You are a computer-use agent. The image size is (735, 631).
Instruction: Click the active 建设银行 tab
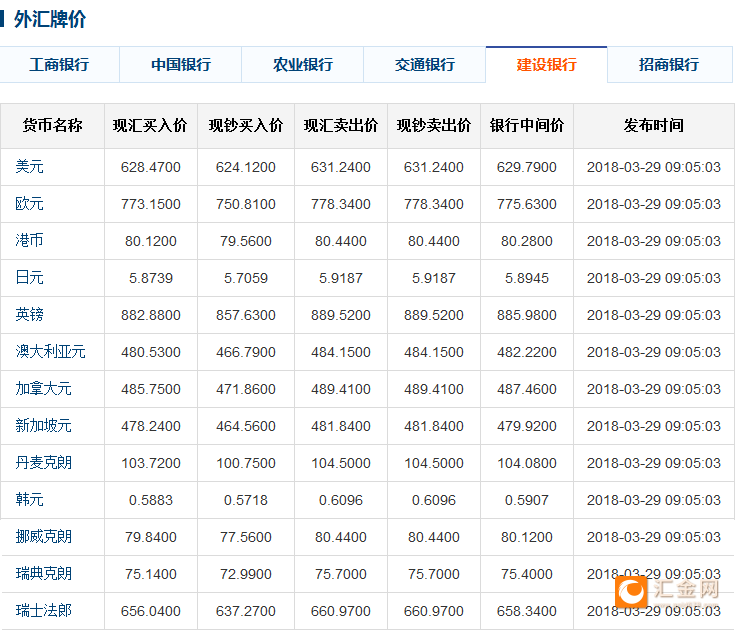[547, 64]
